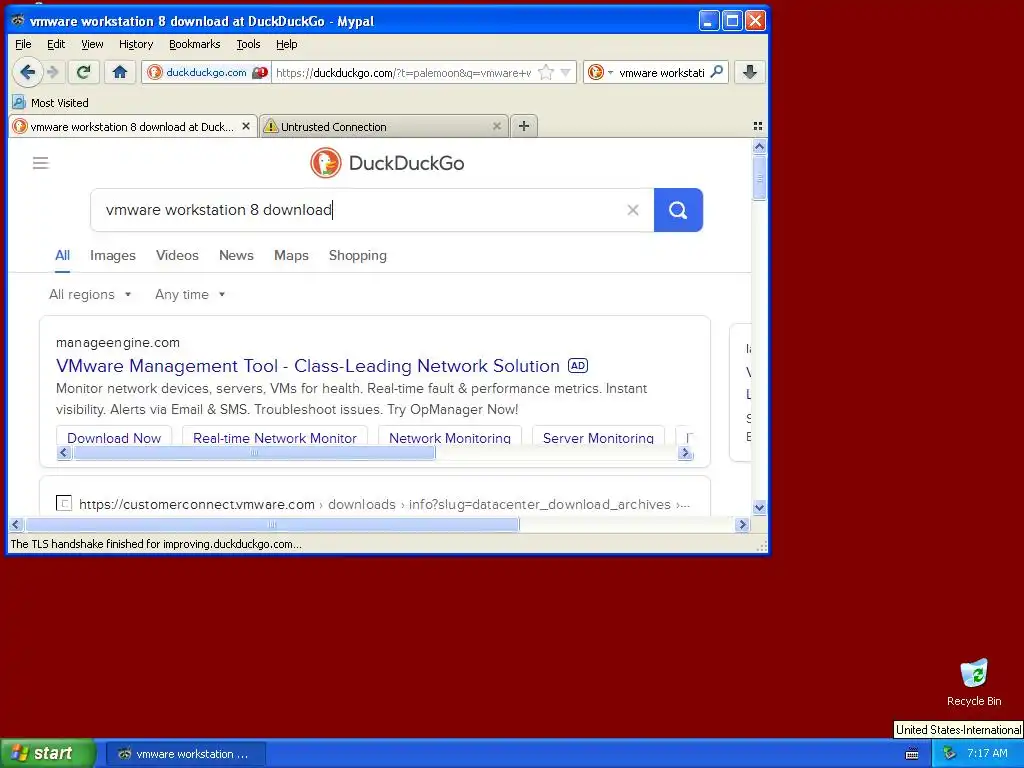Select the vmware workstation taskbar button
The image size is (1024, 768).
(185, 754)
